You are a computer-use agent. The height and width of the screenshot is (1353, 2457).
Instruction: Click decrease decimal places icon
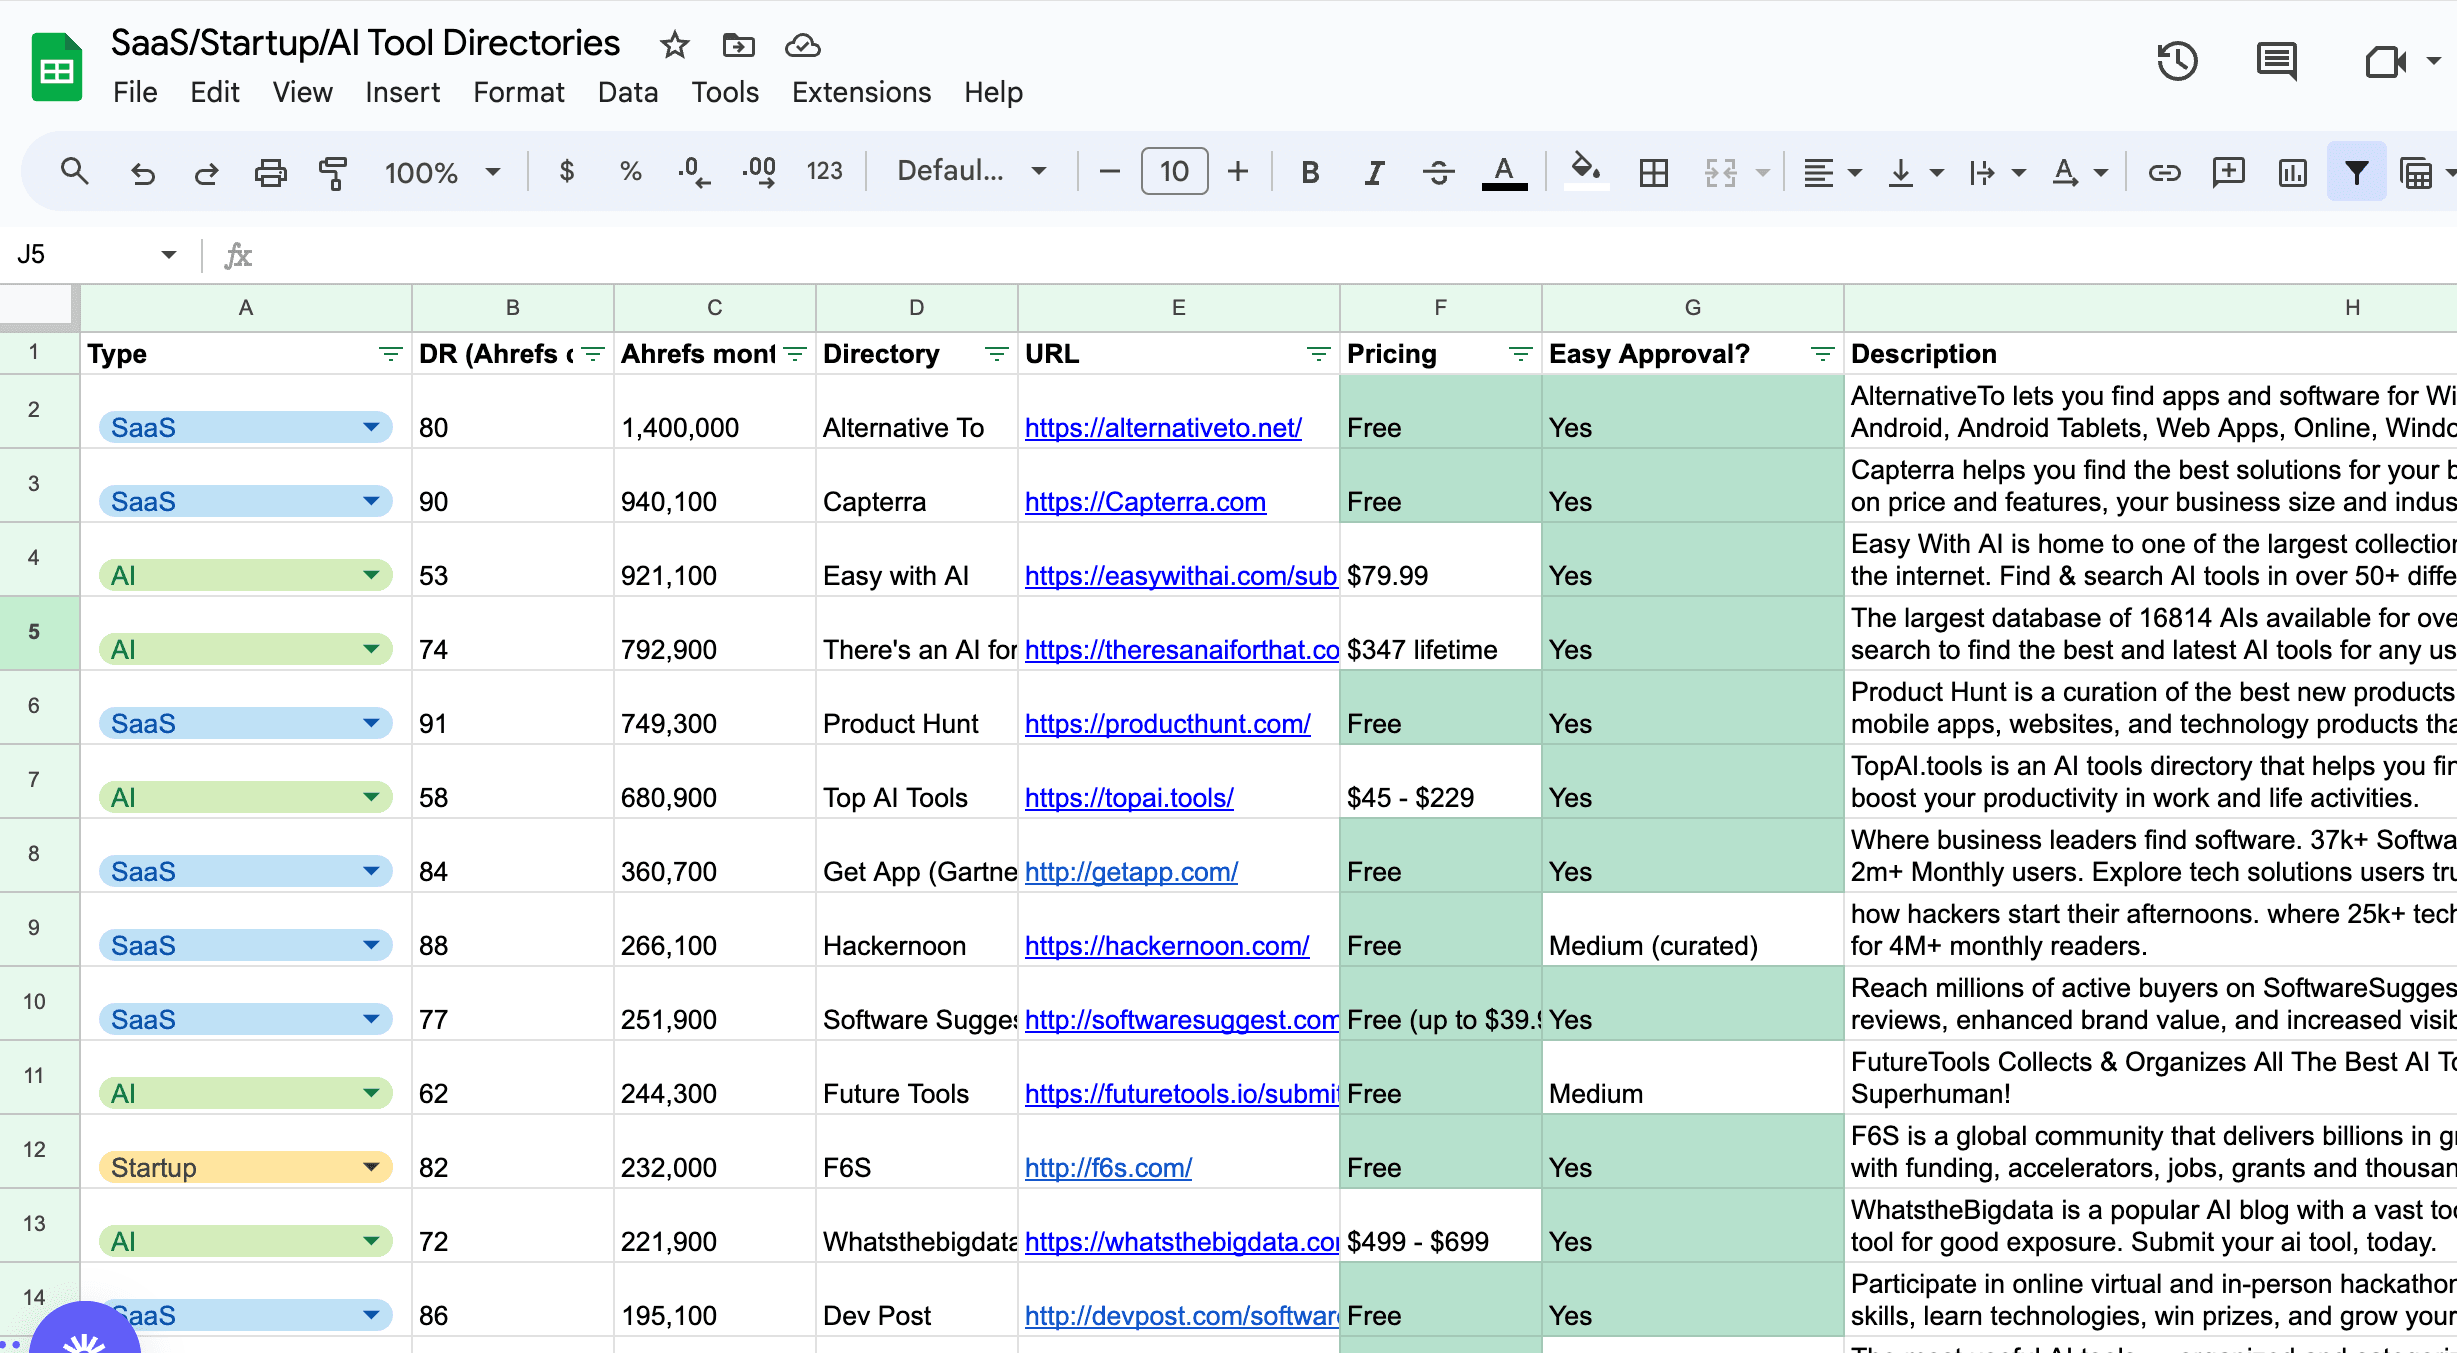[x=694, y=172]
